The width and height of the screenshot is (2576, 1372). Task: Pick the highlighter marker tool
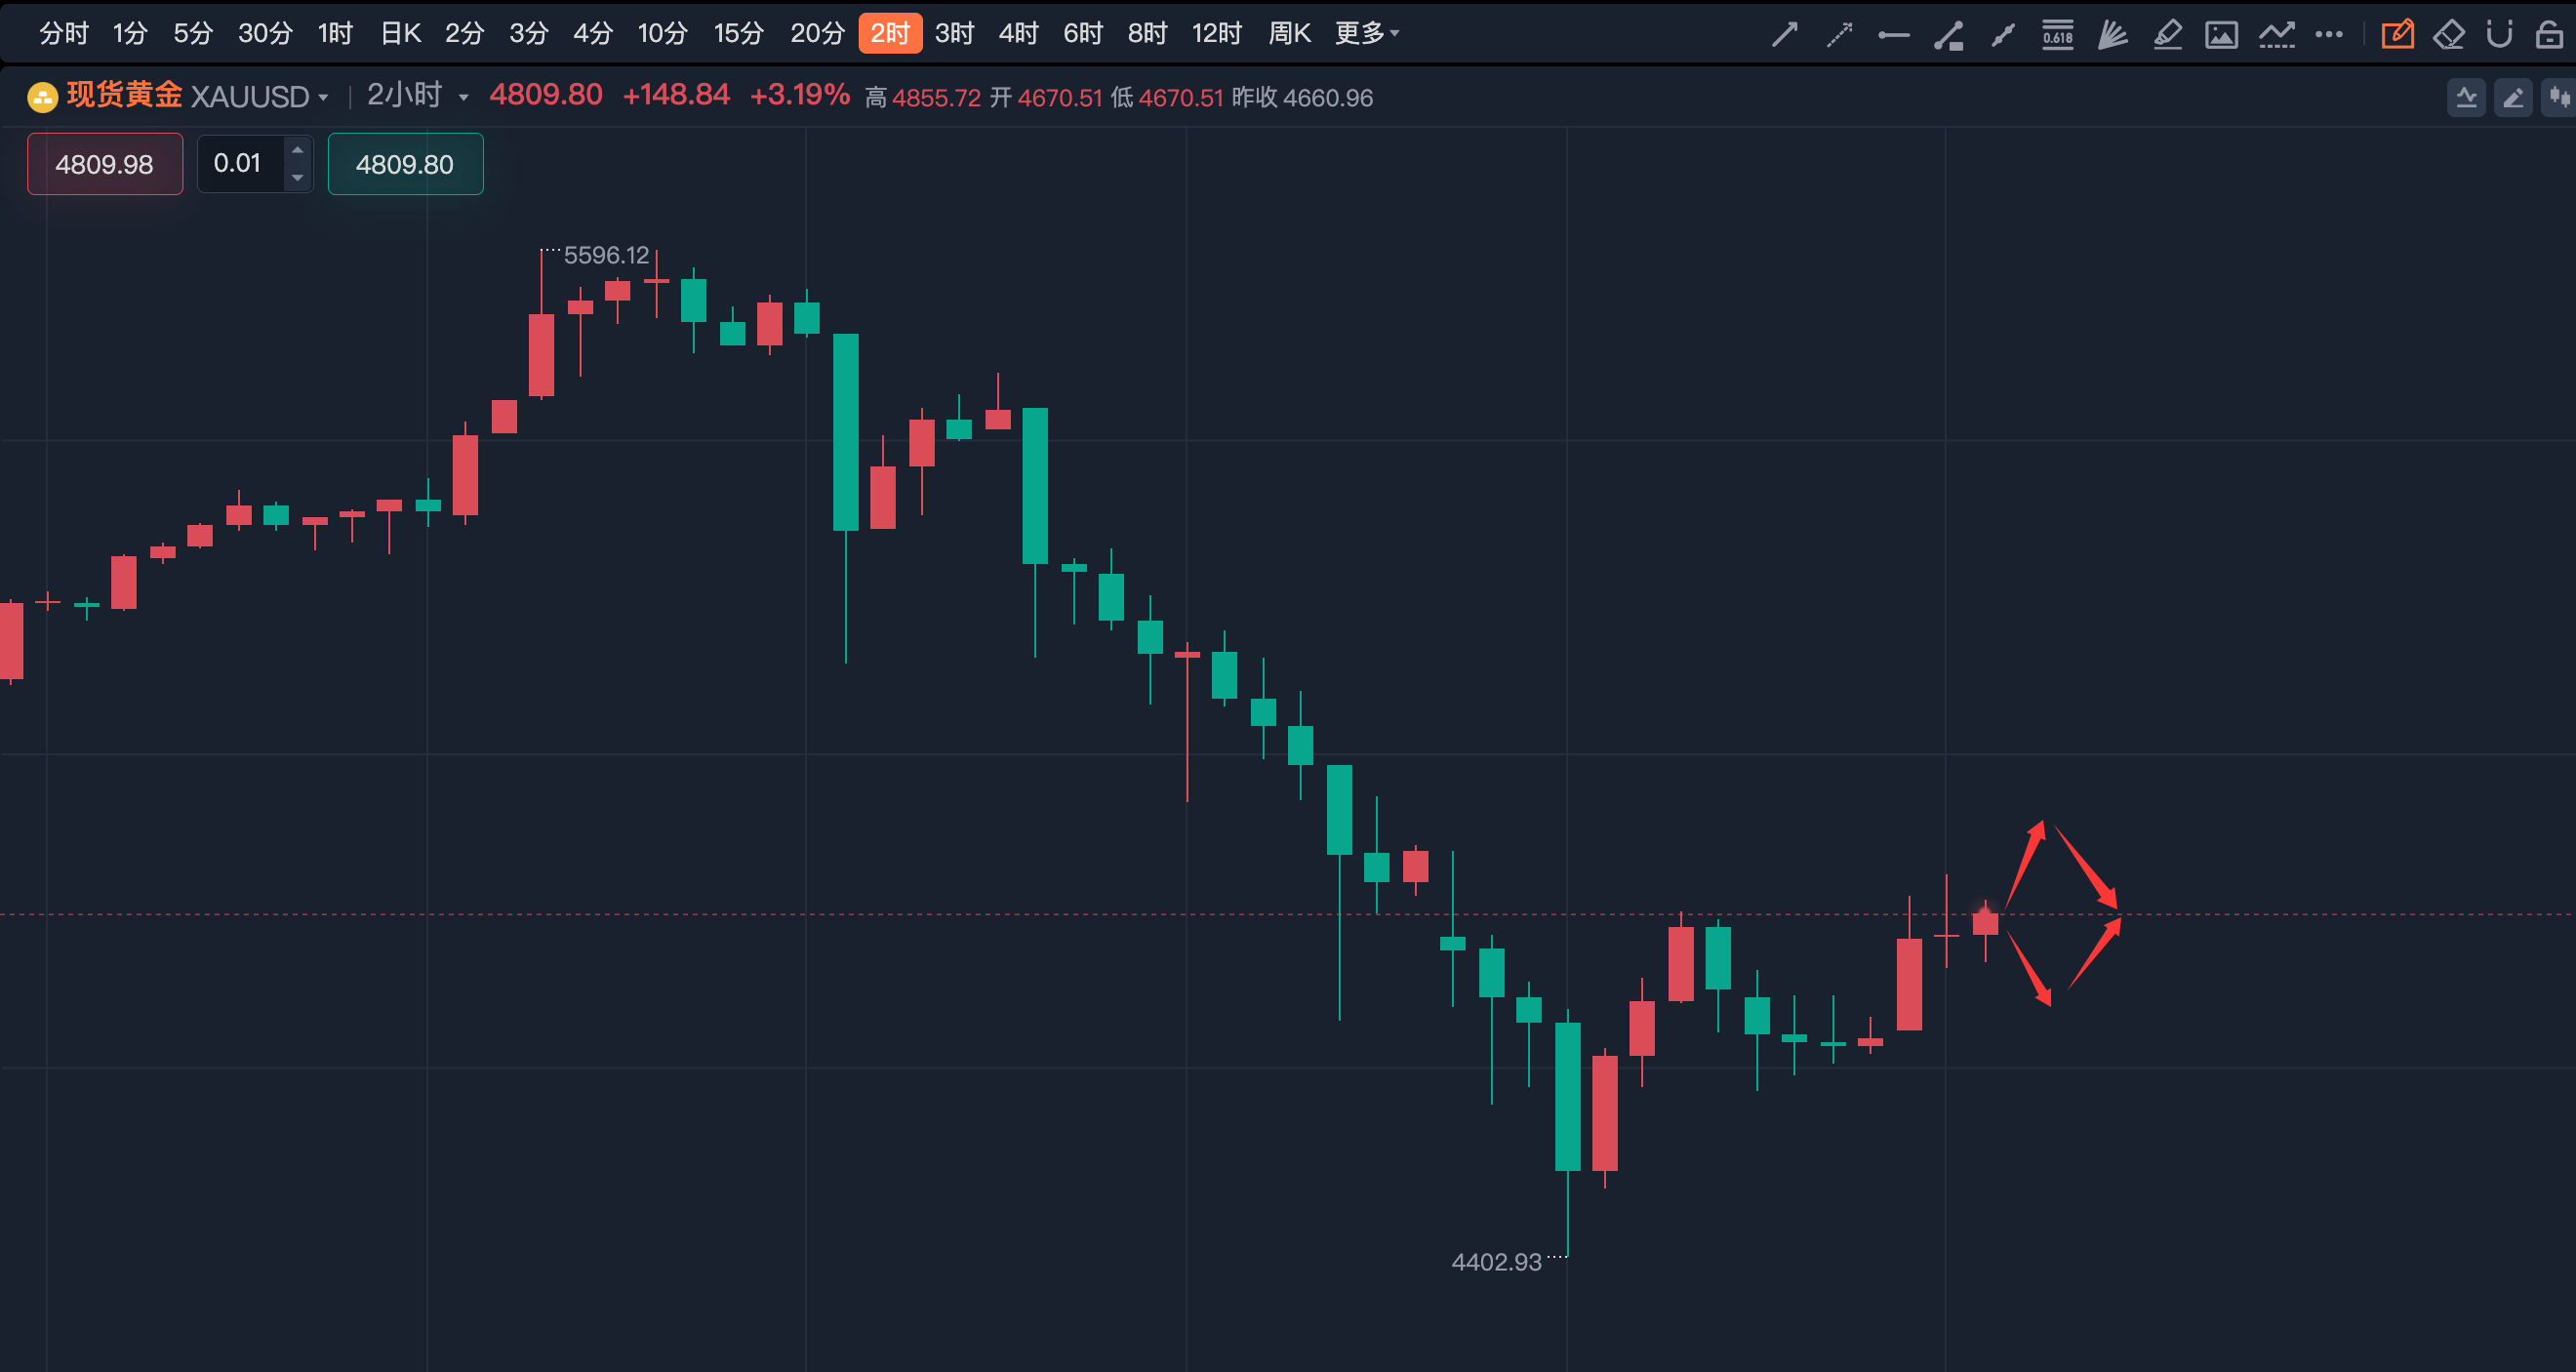(x=2167, y=35)
